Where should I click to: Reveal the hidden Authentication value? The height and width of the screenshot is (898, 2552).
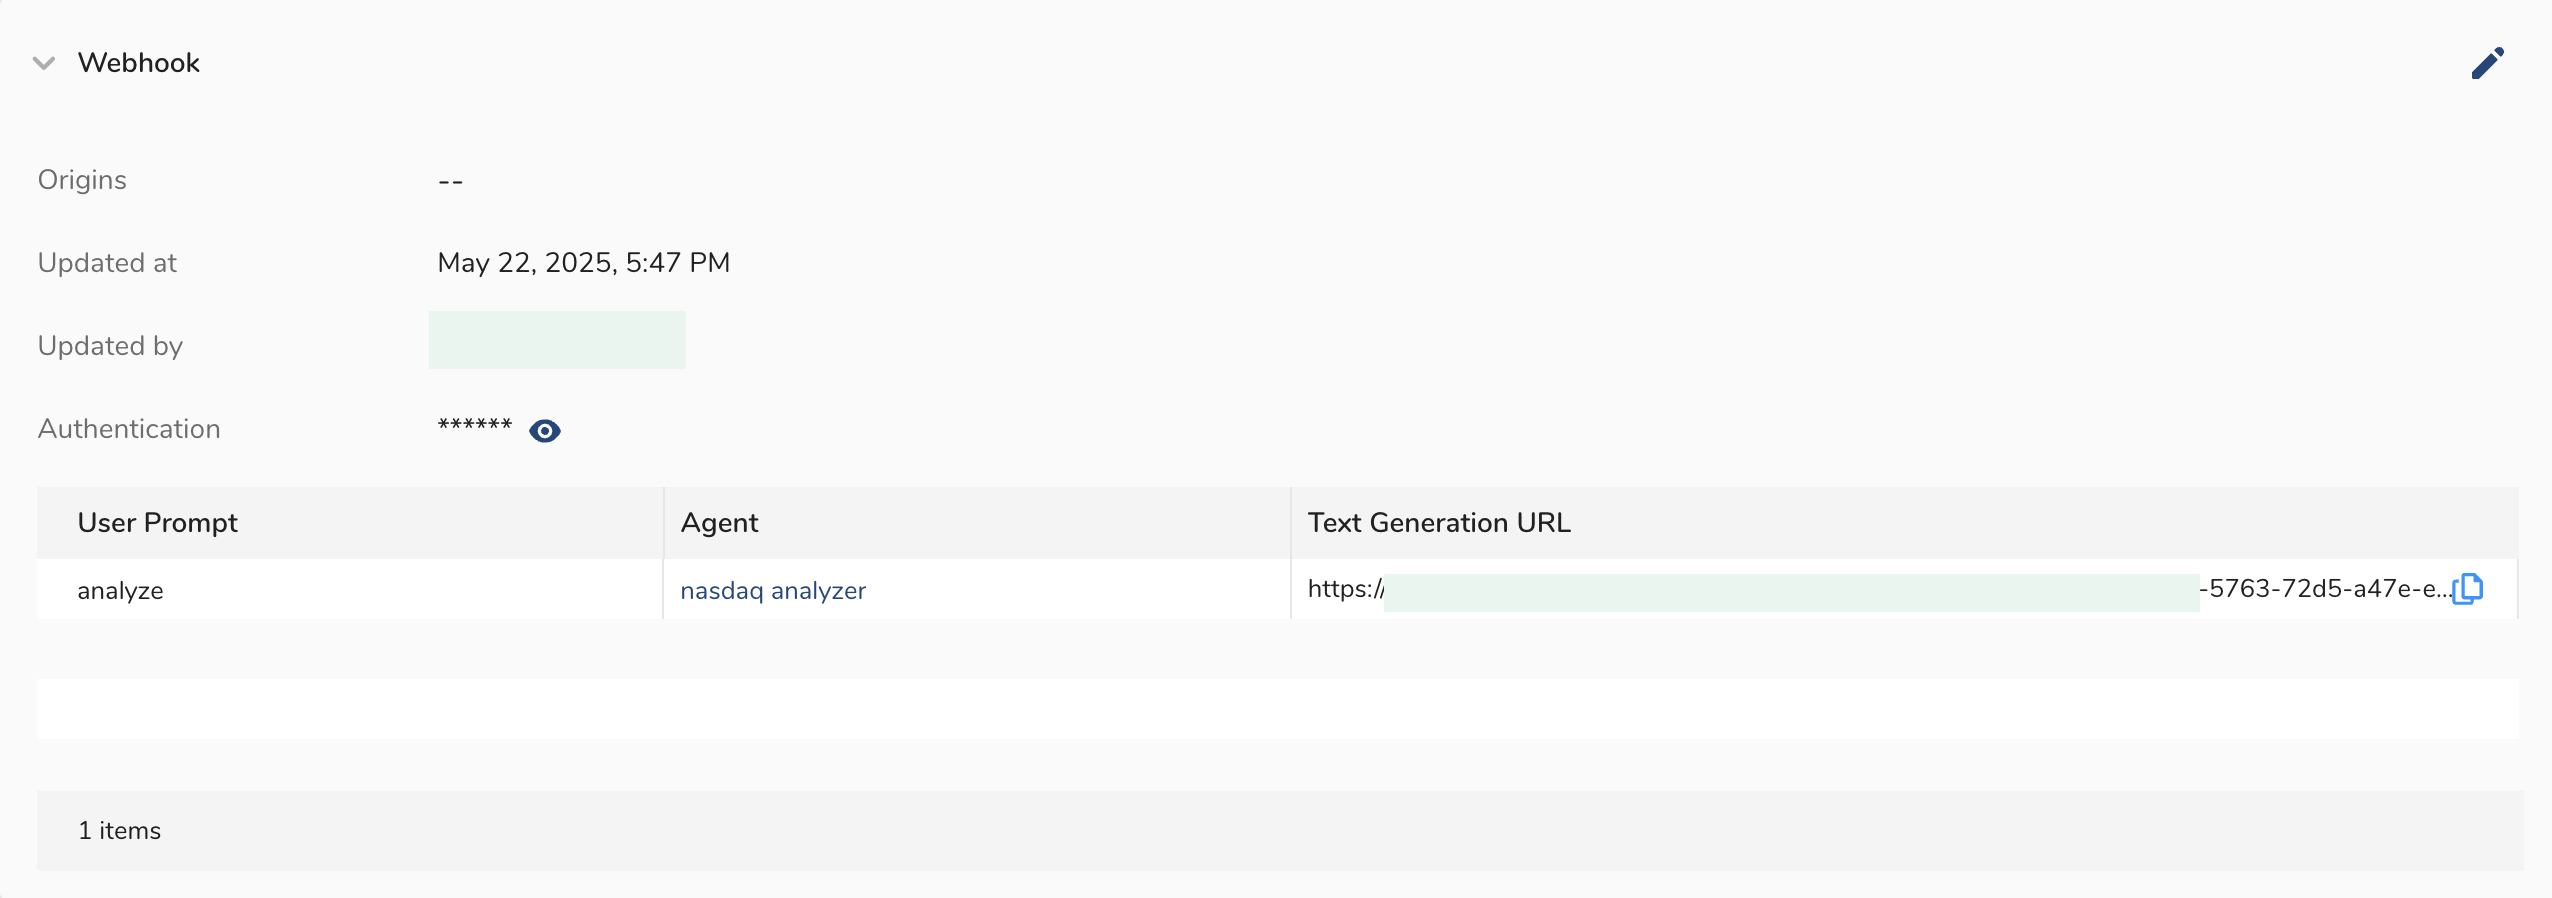click(544, 431)
